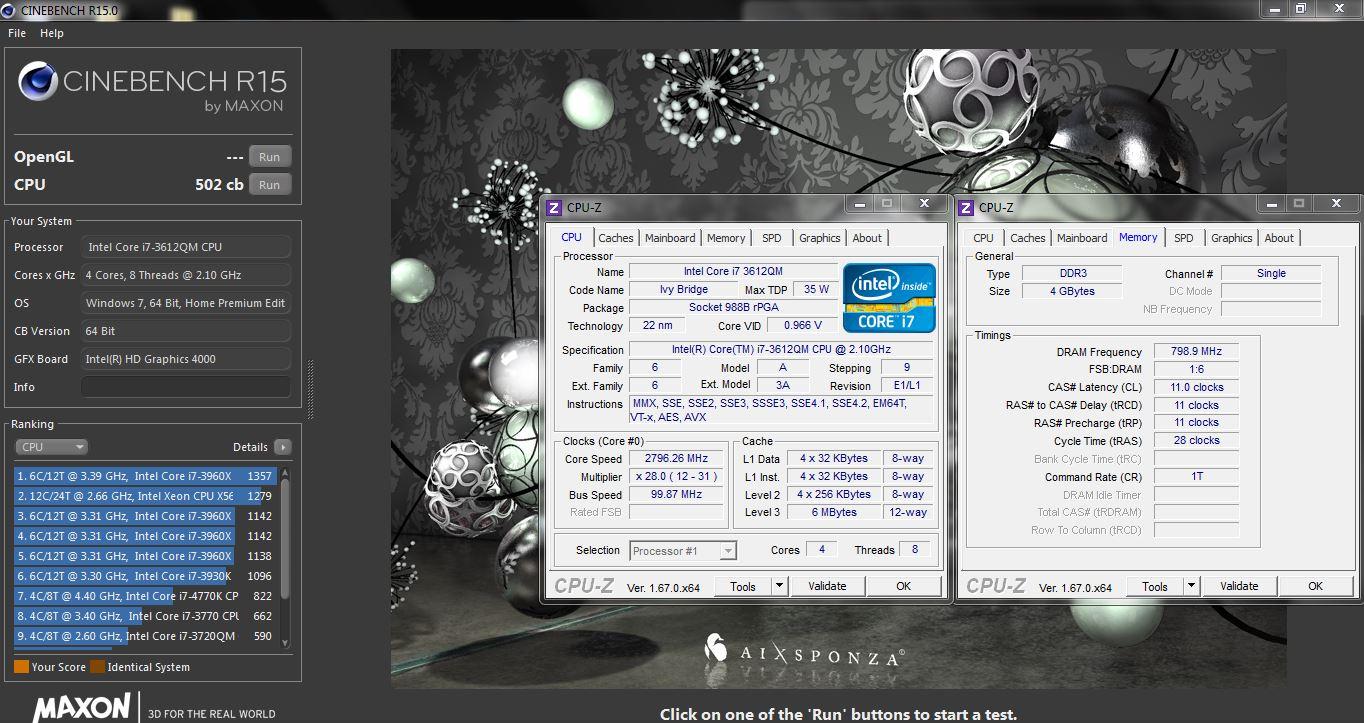Click Tools button in left CPU-Z
1364x723 pixels.
(x=743, y=587)
